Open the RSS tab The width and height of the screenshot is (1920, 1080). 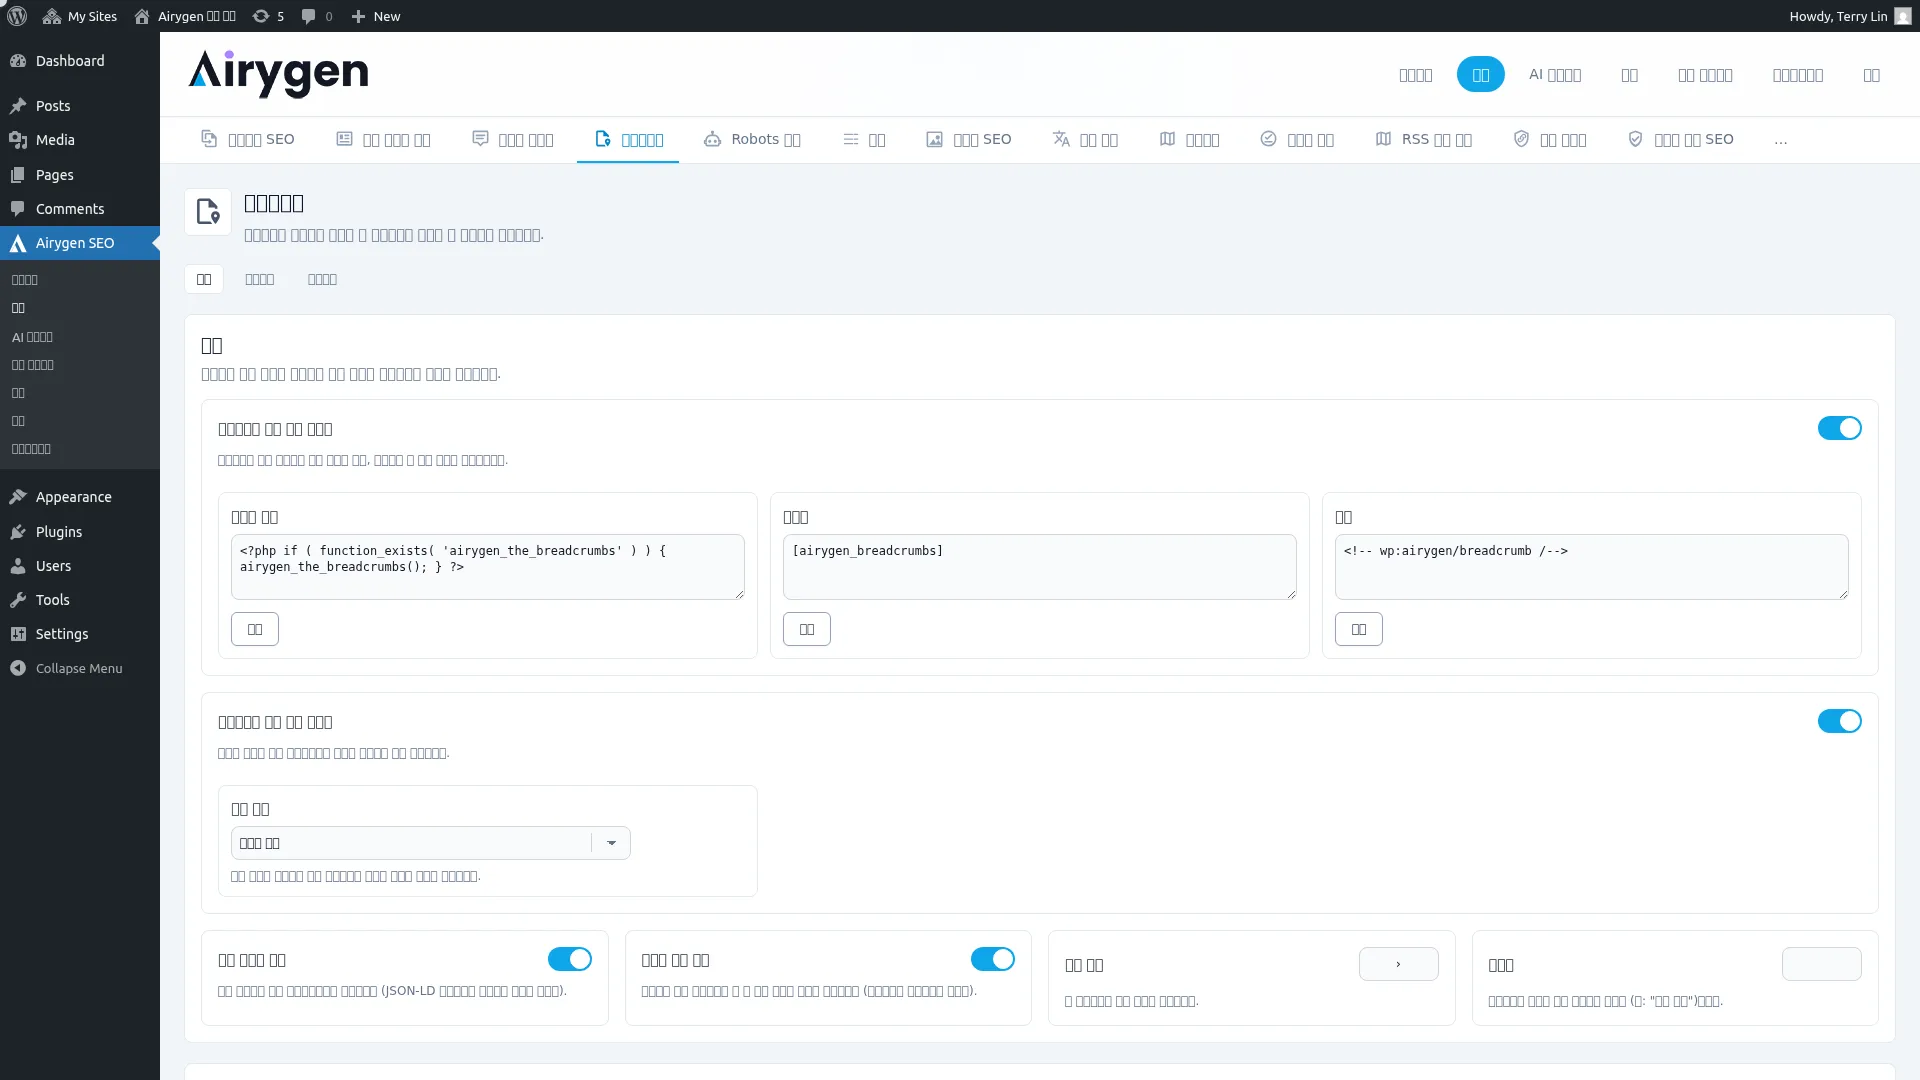(1424, 139)
